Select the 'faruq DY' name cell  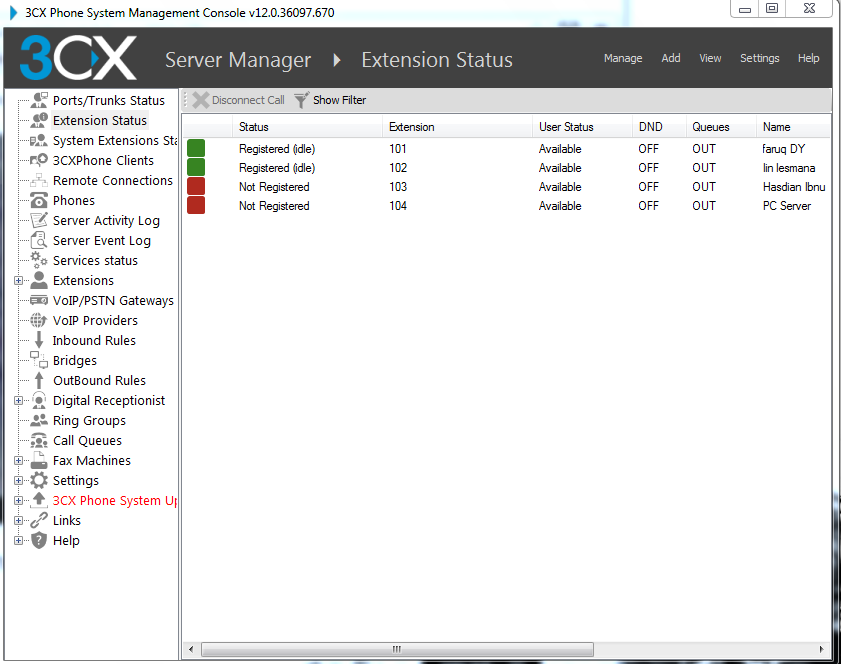784,149
